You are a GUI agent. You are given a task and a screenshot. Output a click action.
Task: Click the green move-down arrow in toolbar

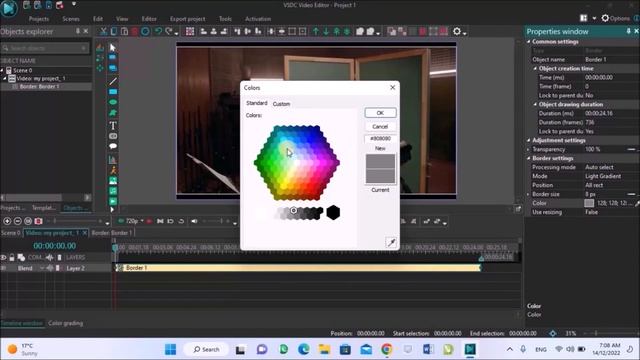(x=326, y=31)
